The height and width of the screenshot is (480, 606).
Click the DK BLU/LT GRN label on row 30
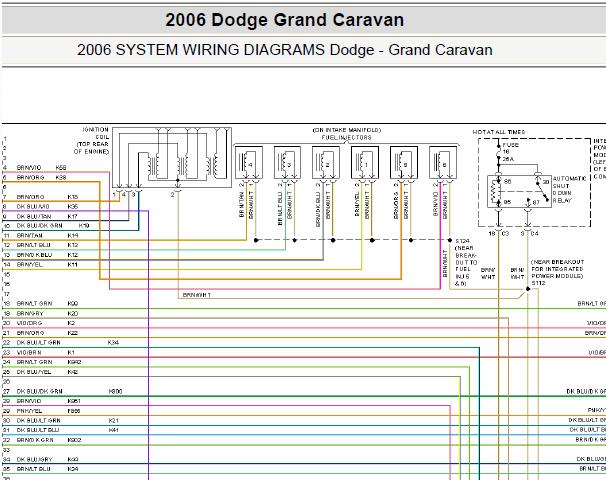[38, 420]
